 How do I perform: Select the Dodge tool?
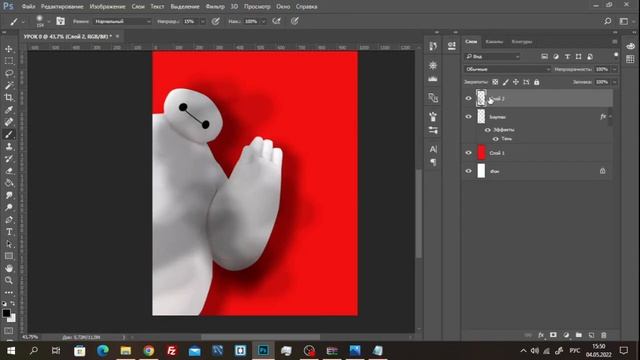[x=9, y=207]
